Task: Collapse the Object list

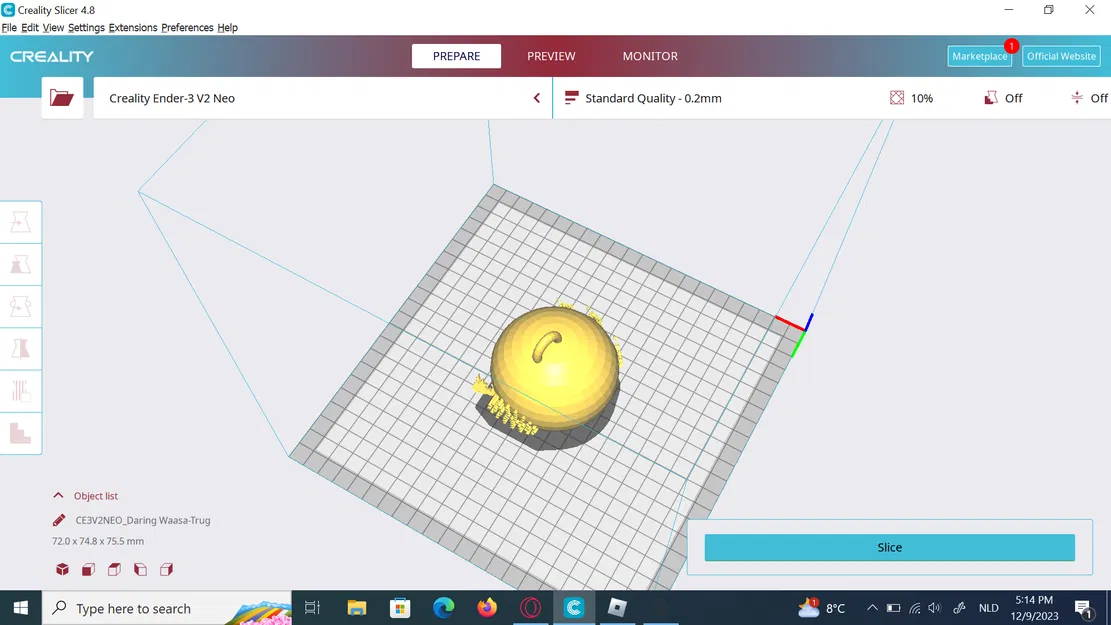Action: [58, 495]
